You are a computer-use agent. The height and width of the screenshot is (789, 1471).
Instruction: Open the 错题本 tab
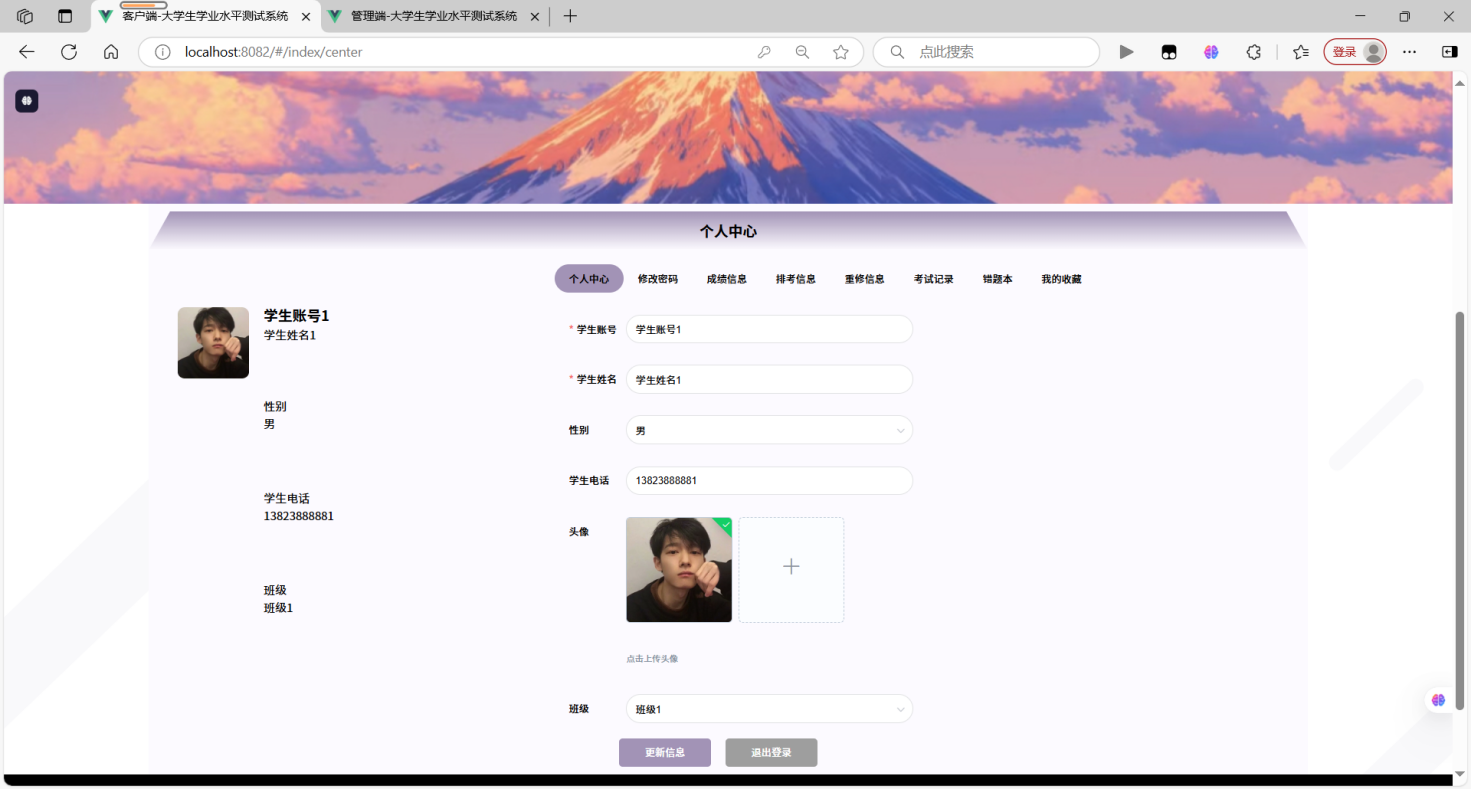[998, 279]
